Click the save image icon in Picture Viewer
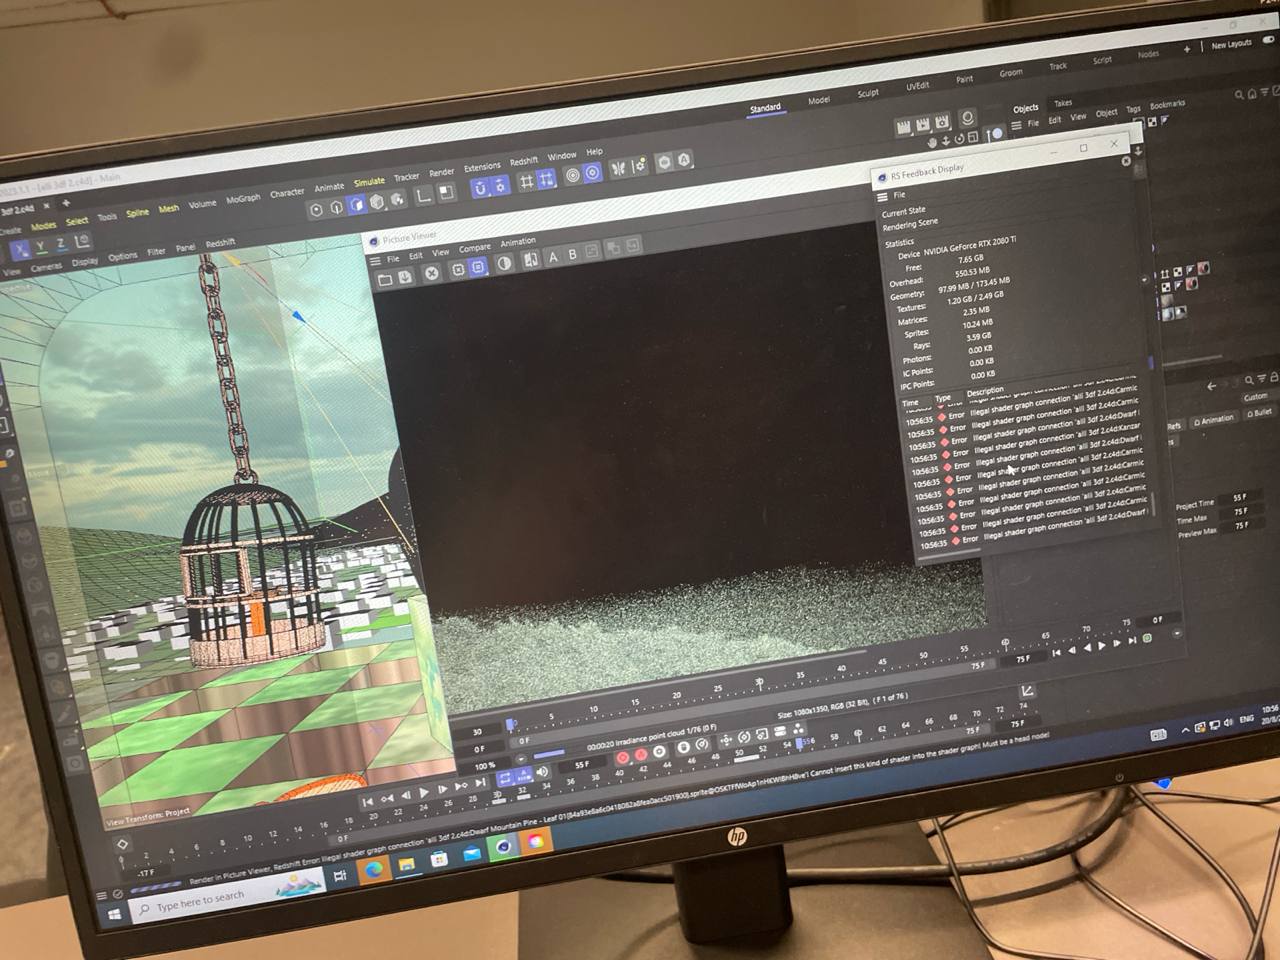Viewport: 1280px width, 960px height. pyautogui.click(x=405, y=275)
